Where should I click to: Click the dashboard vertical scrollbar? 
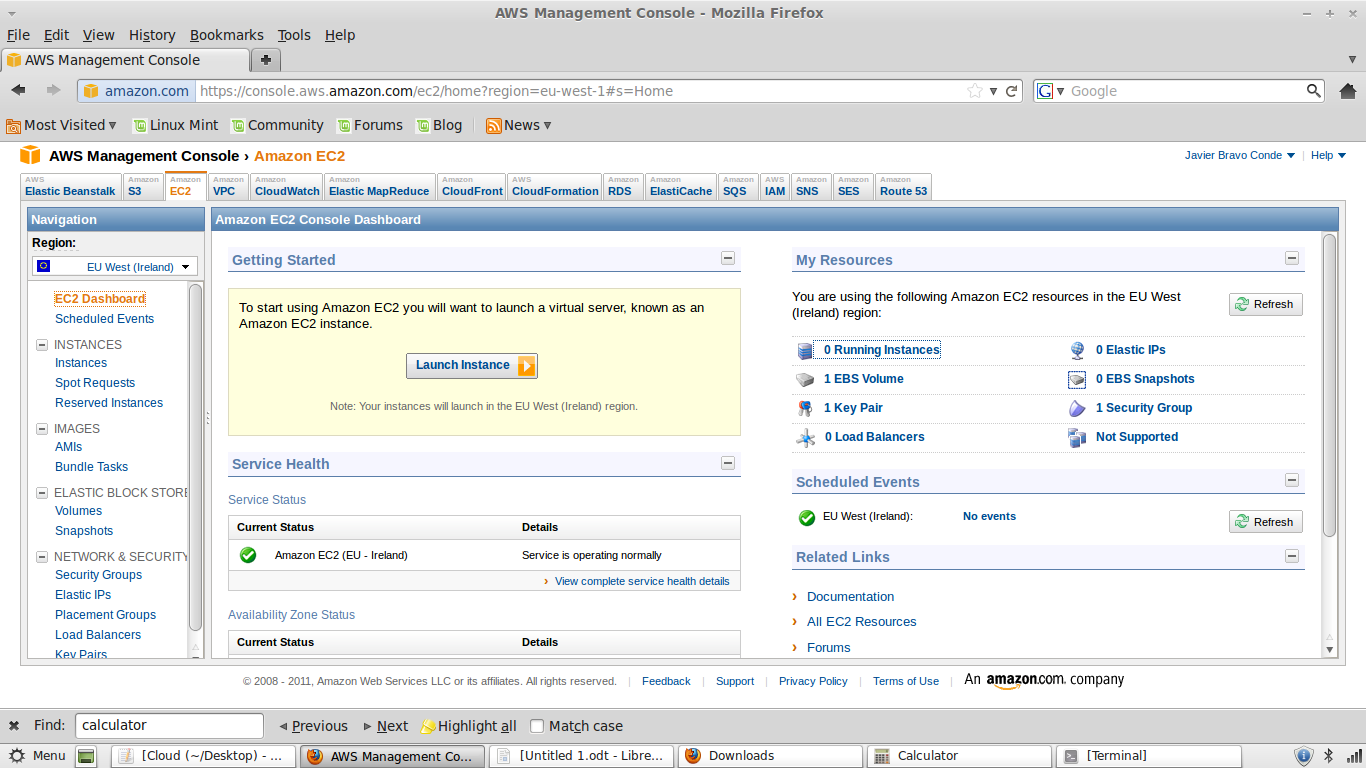[1329, 386]
